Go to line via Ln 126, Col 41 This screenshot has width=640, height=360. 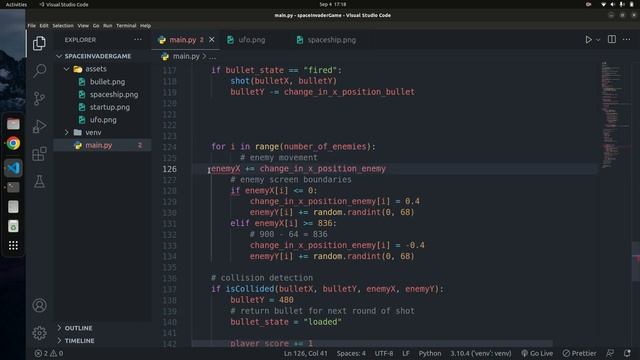(306, 353)
